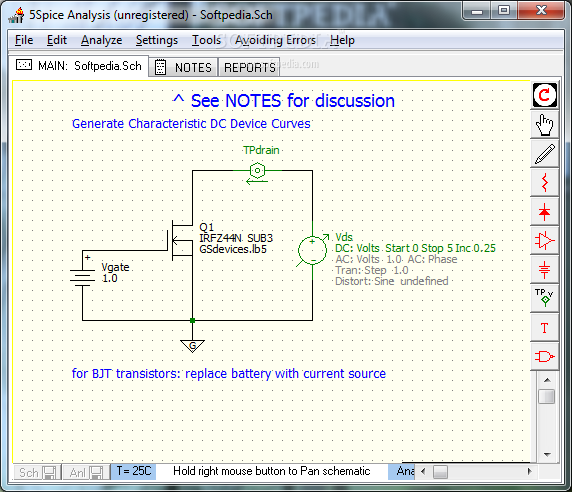This screenshot has width=572, height=492.
Task: Open the File menu
Action: click(x=24, y=40)
